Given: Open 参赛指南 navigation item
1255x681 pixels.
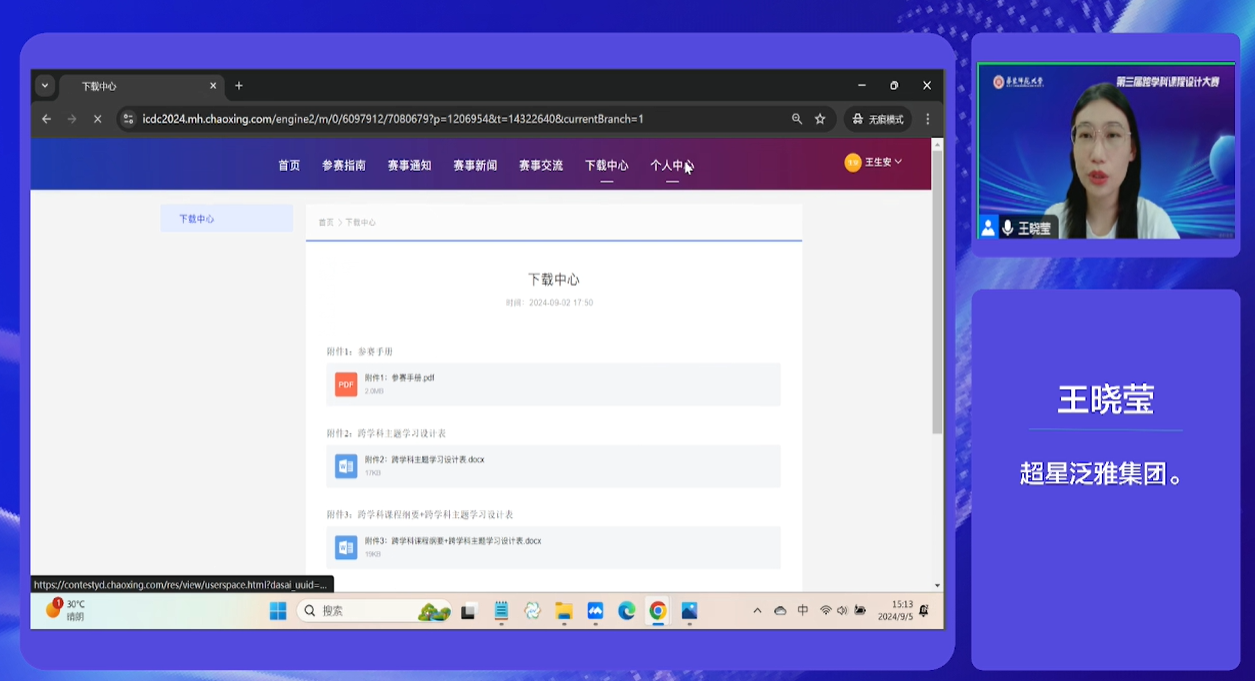Looking at the screenshot, I should (344, 166).
